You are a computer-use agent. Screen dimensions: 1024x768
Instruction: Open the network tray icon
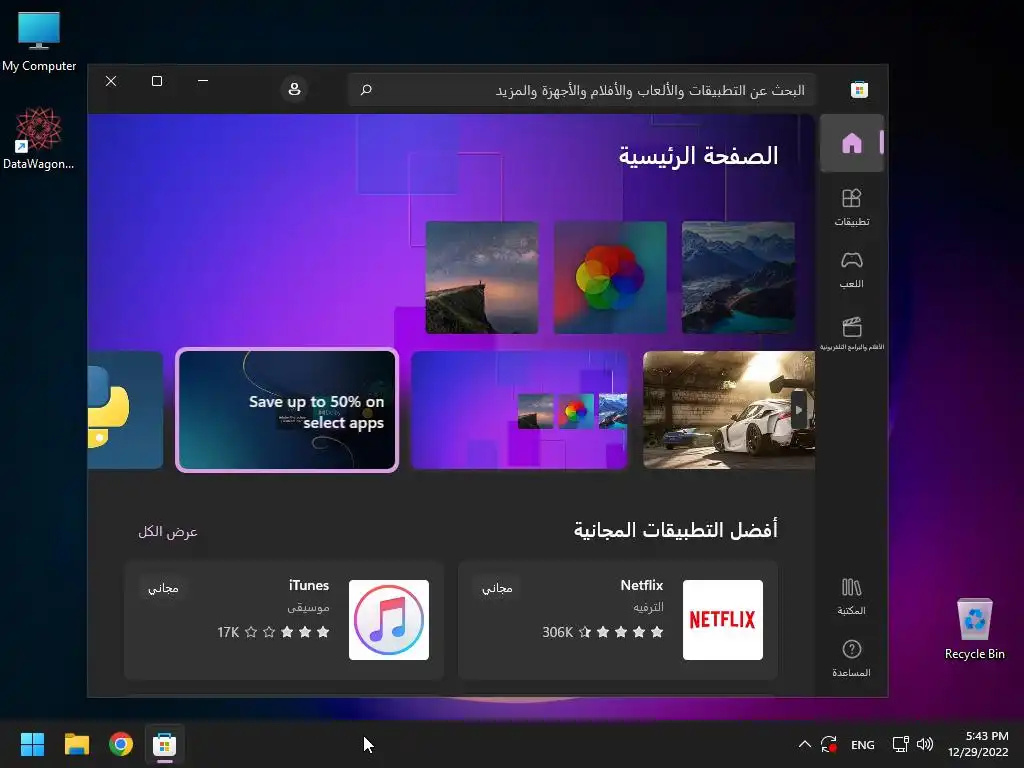point(901,744)
